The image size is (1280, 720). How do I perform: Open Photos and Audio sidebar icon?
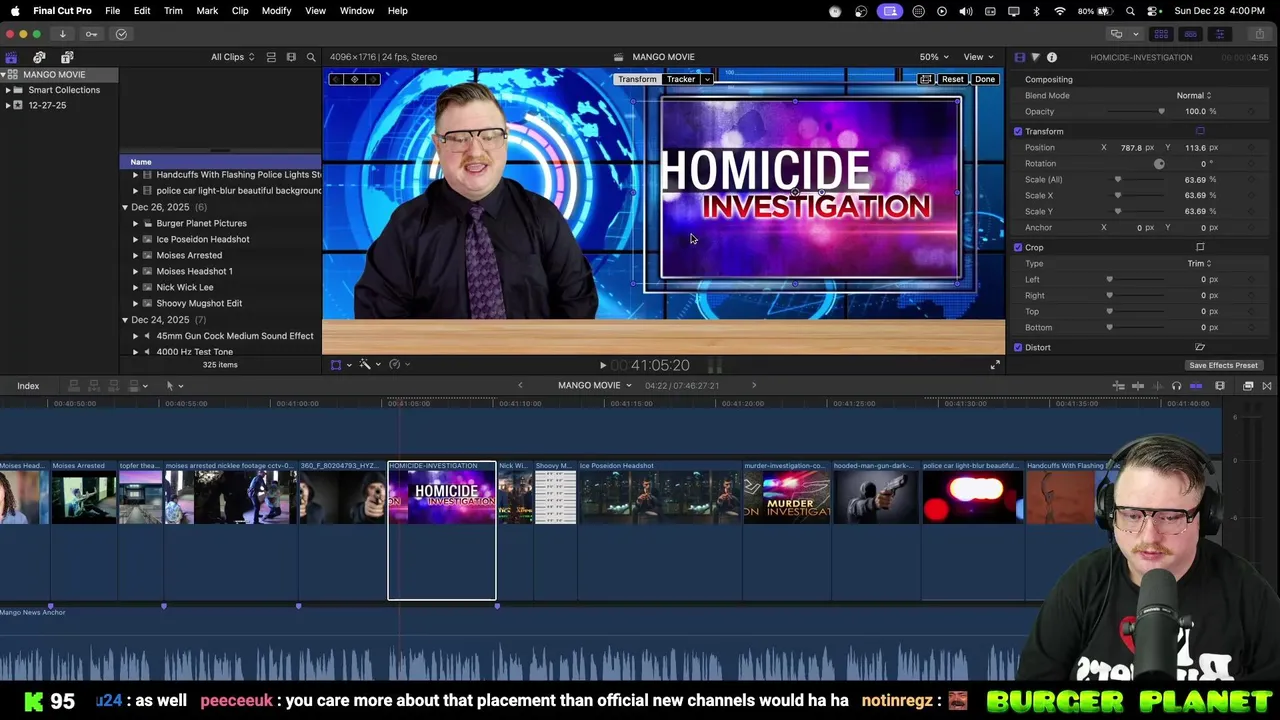click(x=39, y=57)
